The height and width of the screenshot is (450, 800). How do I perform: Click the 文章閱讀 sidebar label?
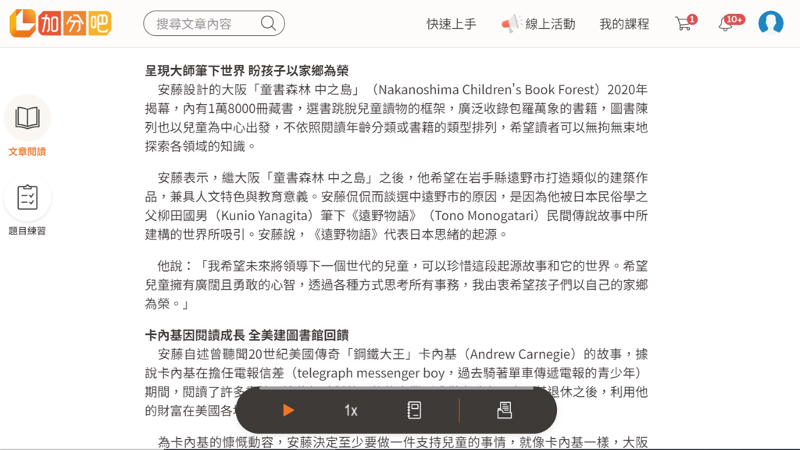click(x=27, y=152)
